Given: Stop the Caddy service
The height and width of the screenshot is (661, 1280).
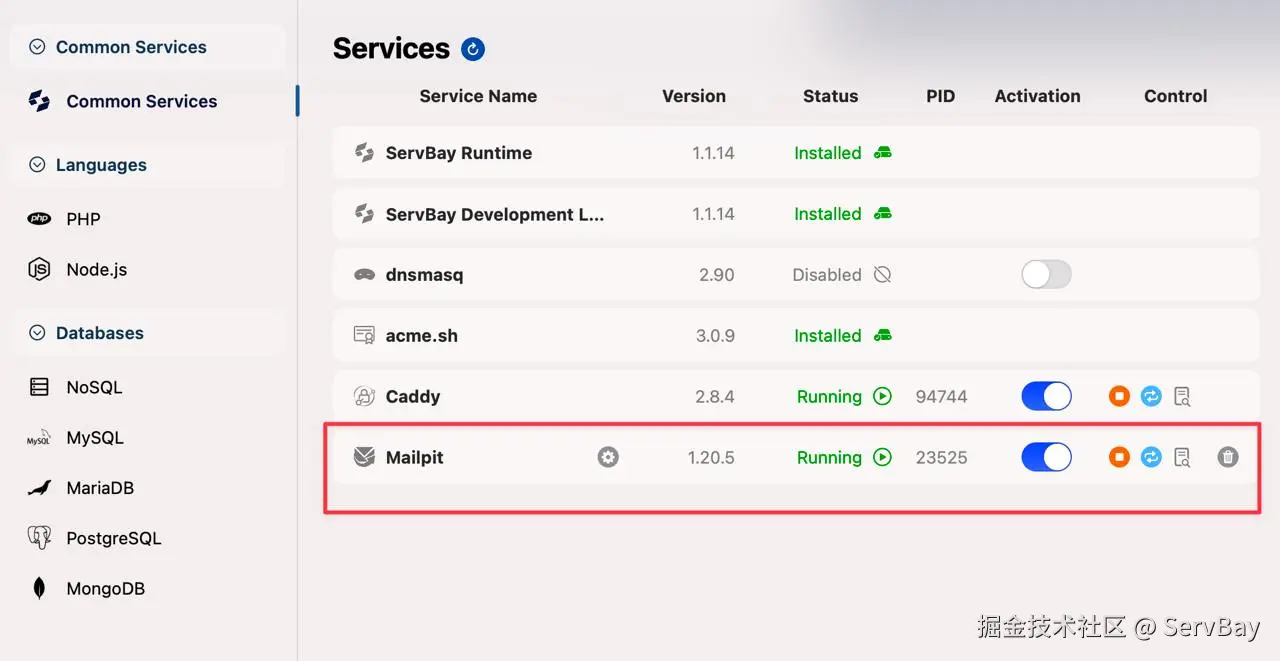Looking at the screenshot, I should 1119,396.
